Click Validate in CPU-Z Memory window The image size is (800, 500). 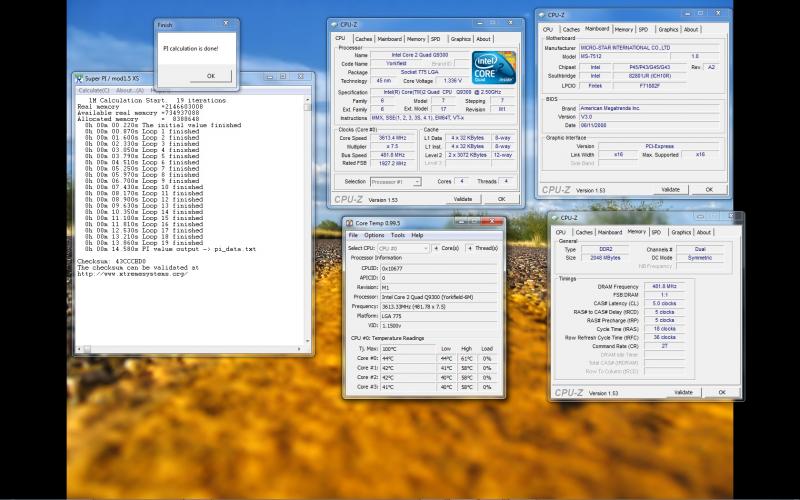point(683,392)
